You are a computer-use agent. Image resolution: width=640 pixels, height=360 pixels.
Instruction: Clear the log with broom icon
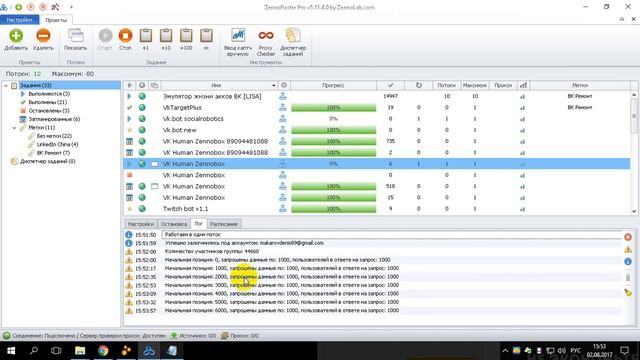tap(628, 292)
